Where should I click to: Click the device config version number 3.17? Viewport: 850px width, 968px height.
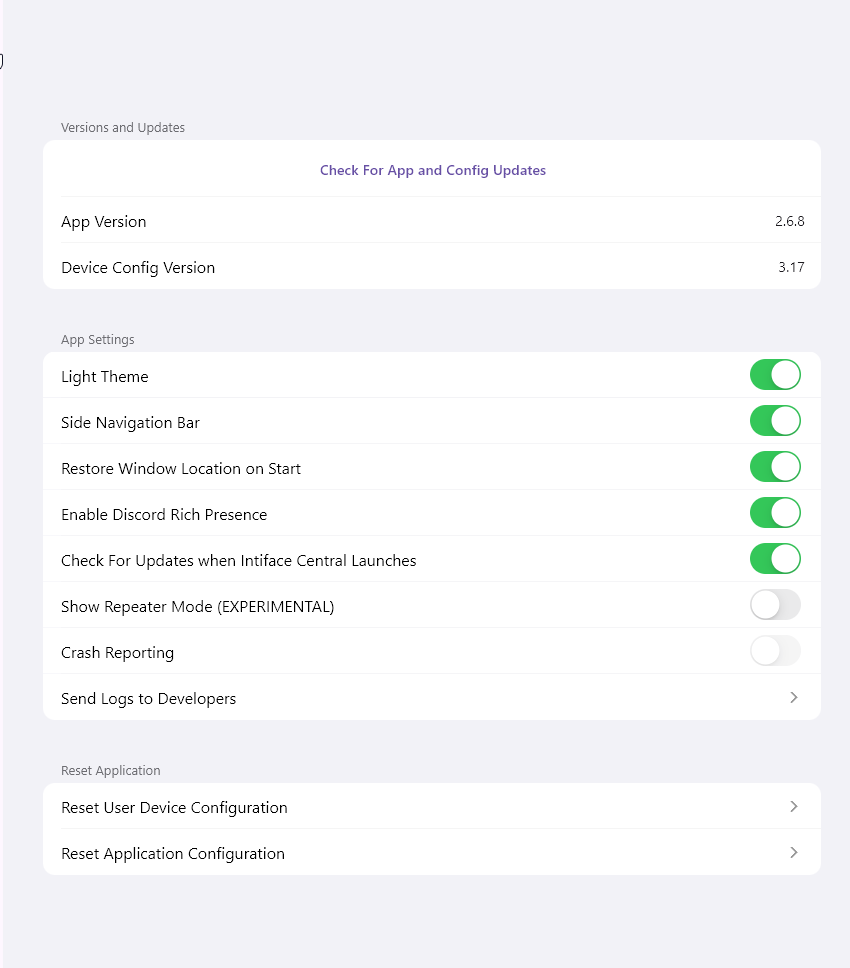click(791, 268)
